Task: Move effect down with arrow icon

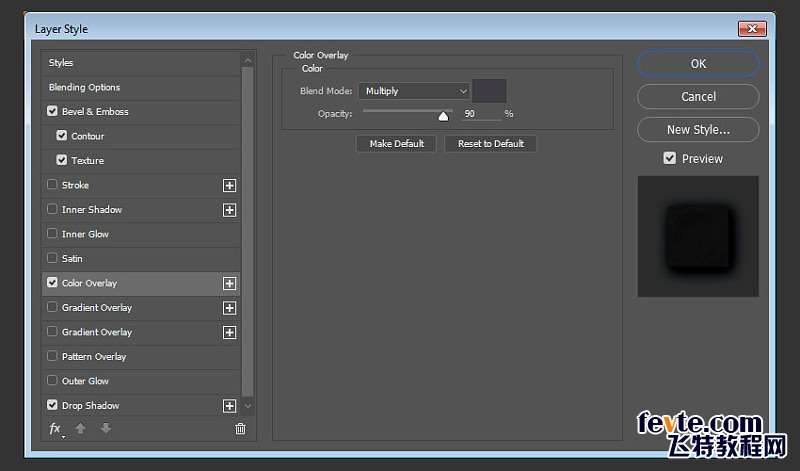Action: point(106,429)
